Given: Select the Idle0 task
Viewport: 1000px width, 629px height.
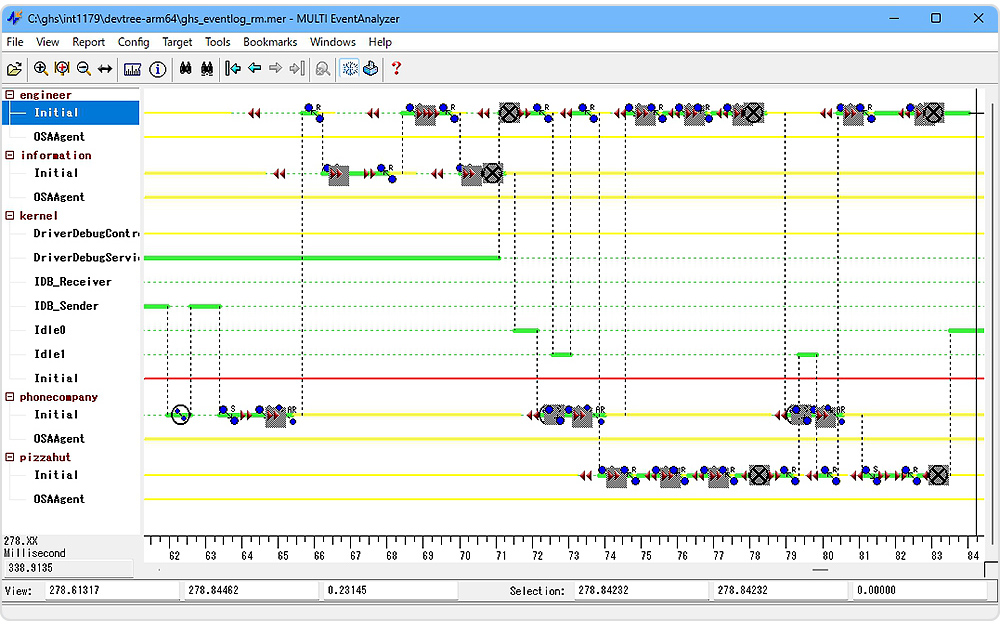Looking at the screenshot, I should click(50, 330).
